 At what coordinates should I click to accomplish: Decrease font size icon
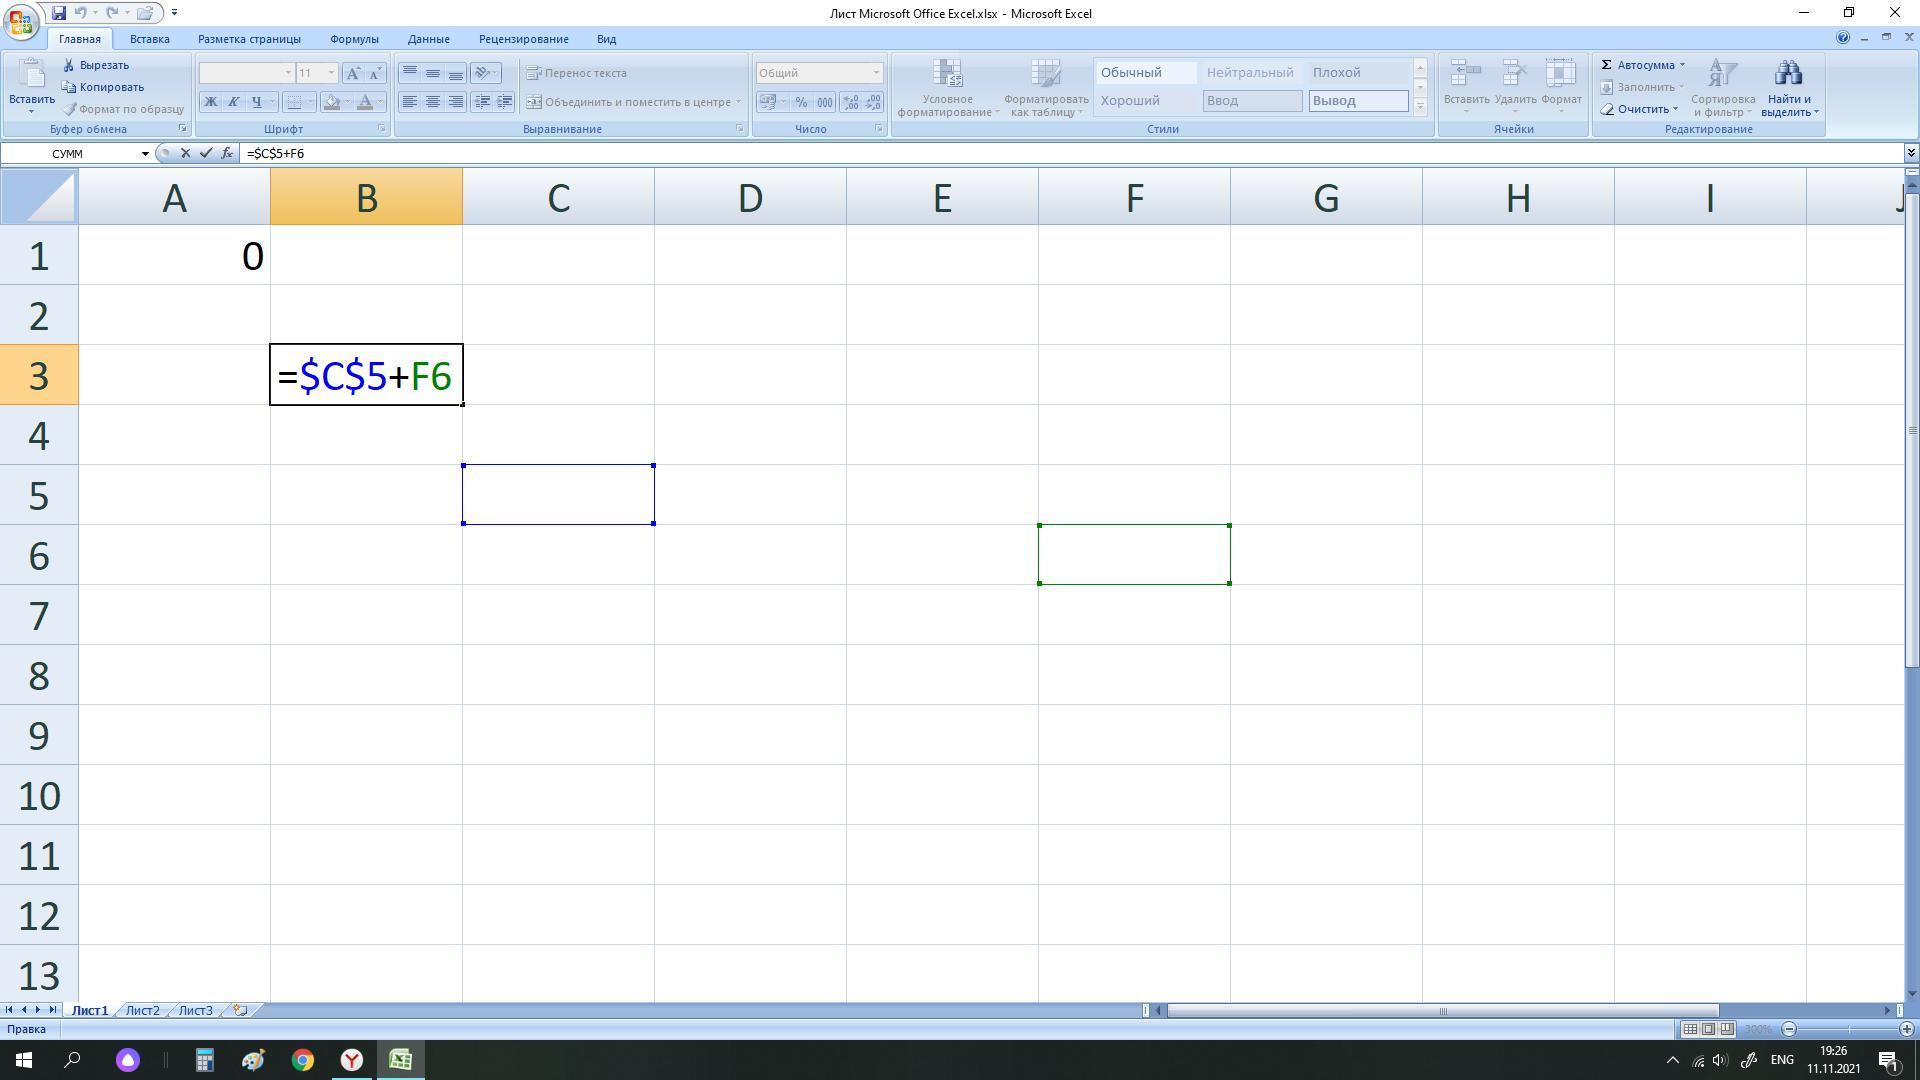(x=375, y=73)
